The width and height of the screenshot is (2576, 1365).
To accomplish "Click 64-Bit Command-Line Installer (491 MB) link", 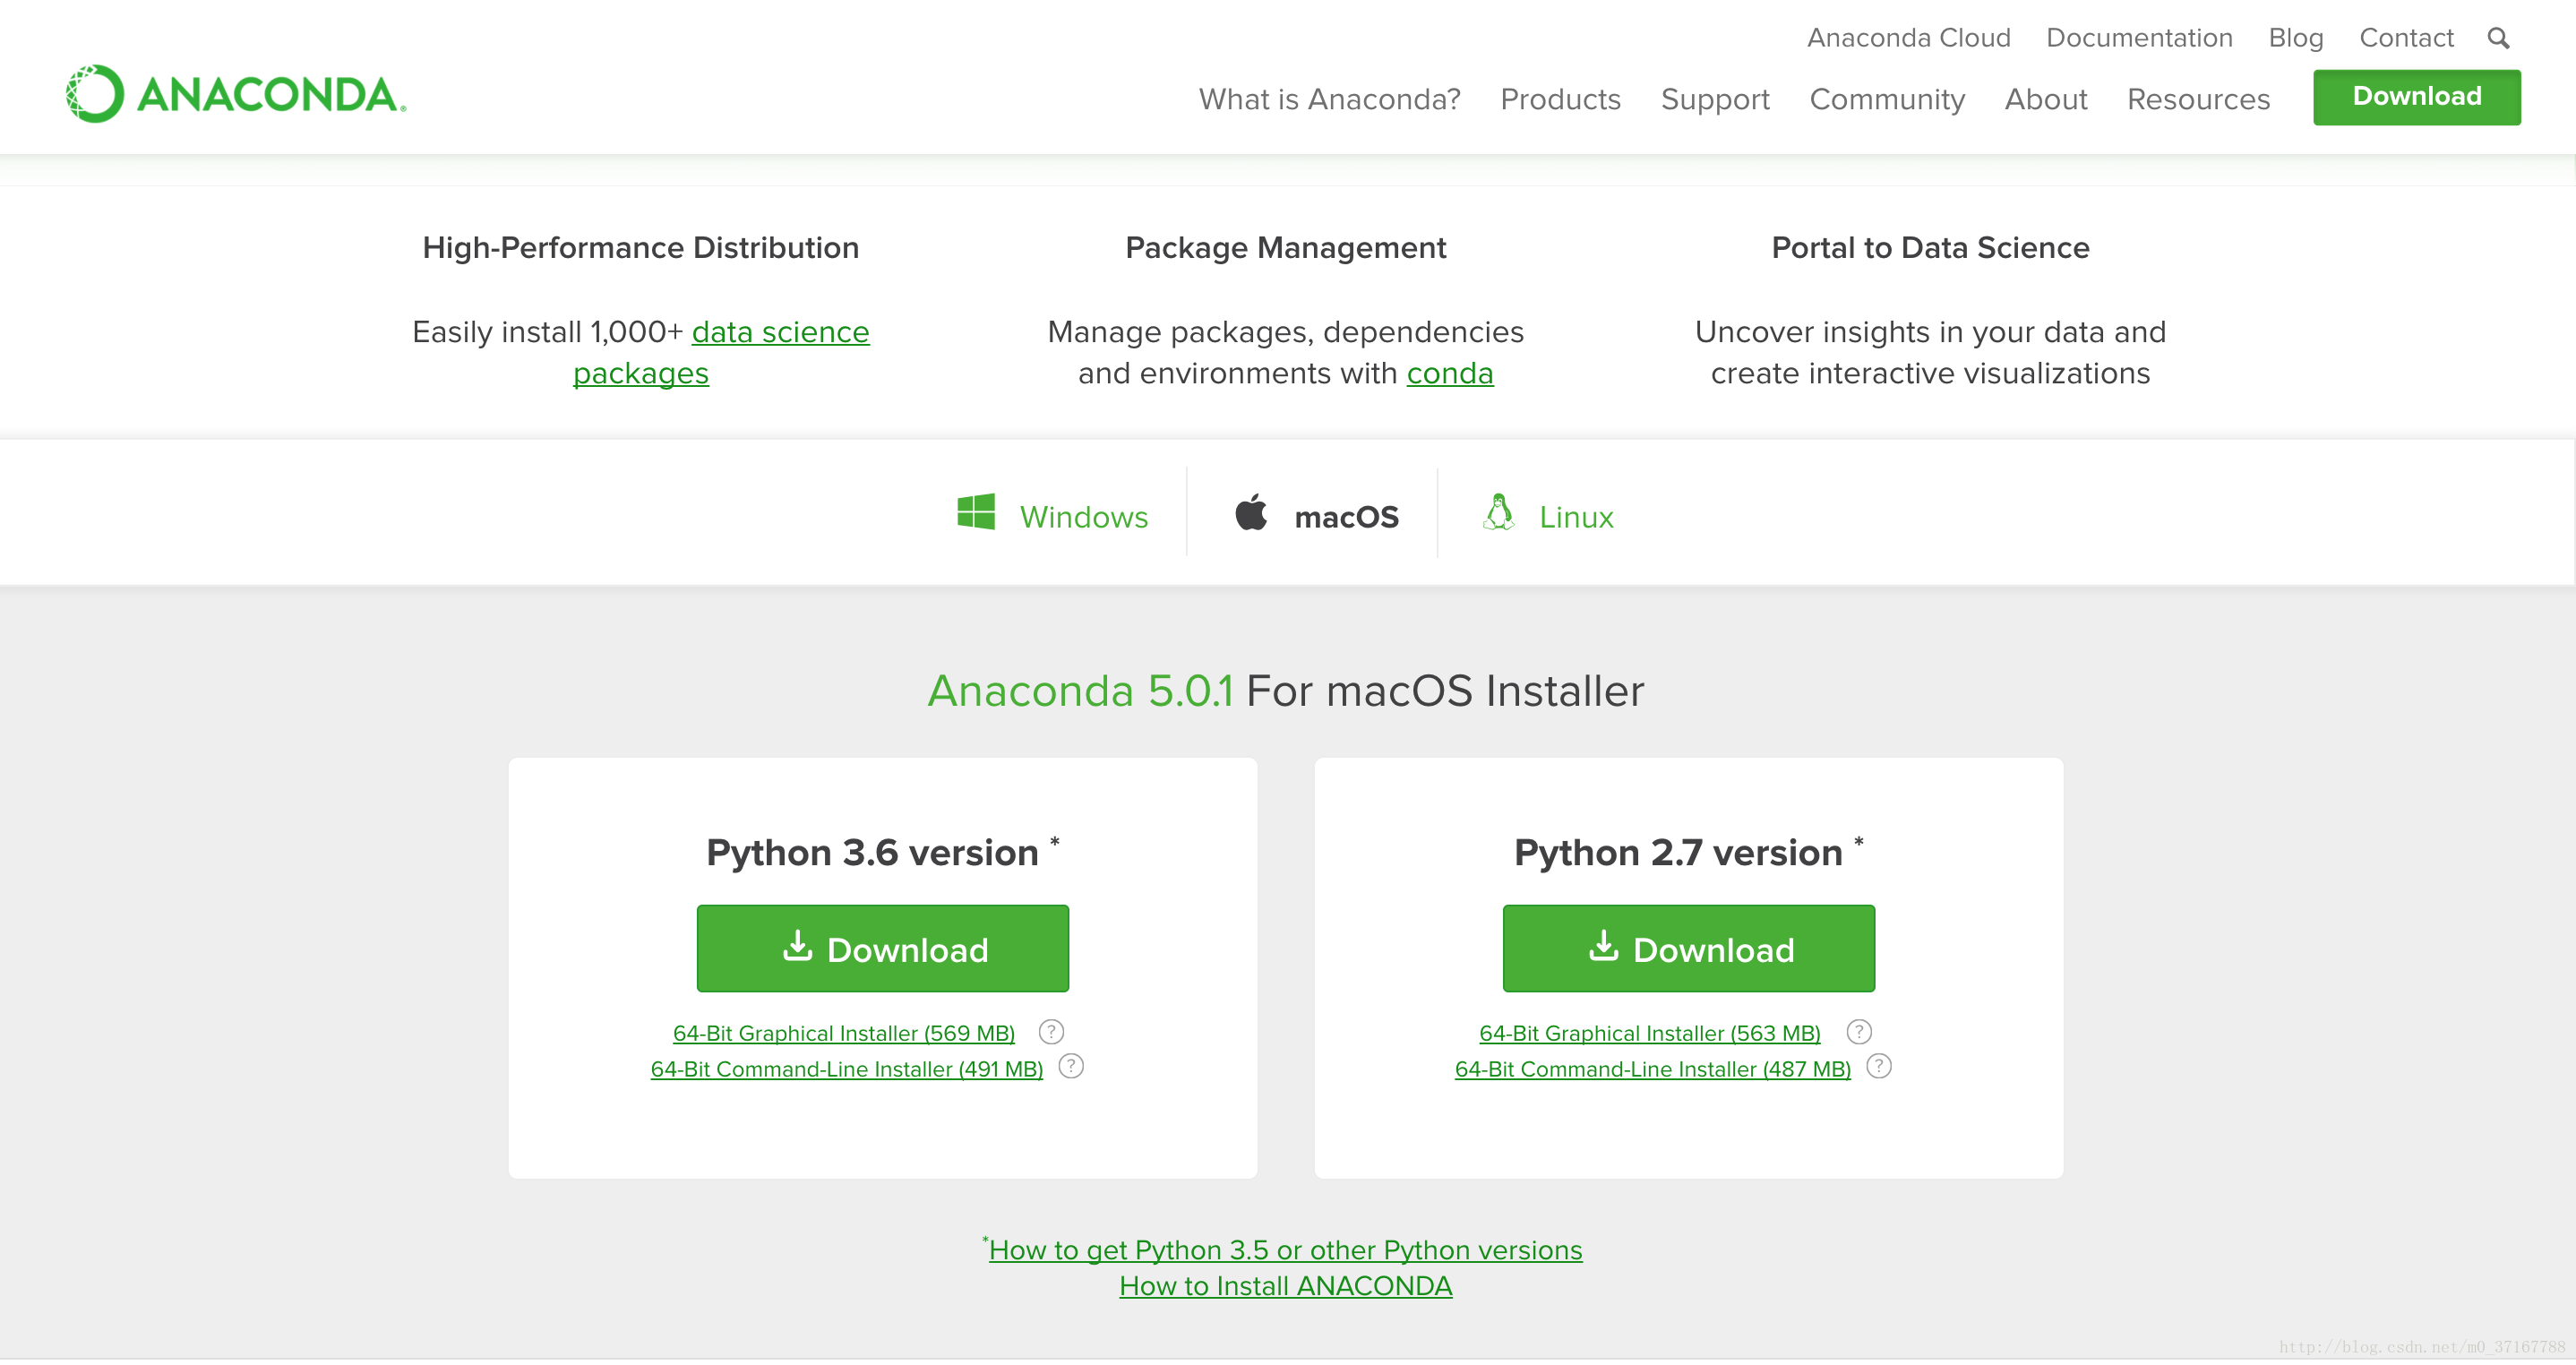I will pos(847,1069).
